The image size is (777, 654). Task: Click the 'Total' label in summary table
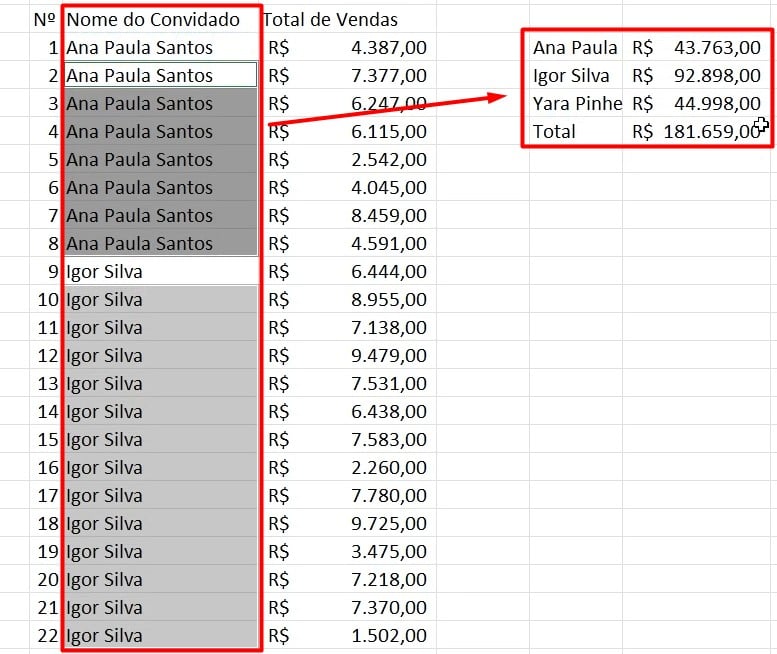click(555, 131)
